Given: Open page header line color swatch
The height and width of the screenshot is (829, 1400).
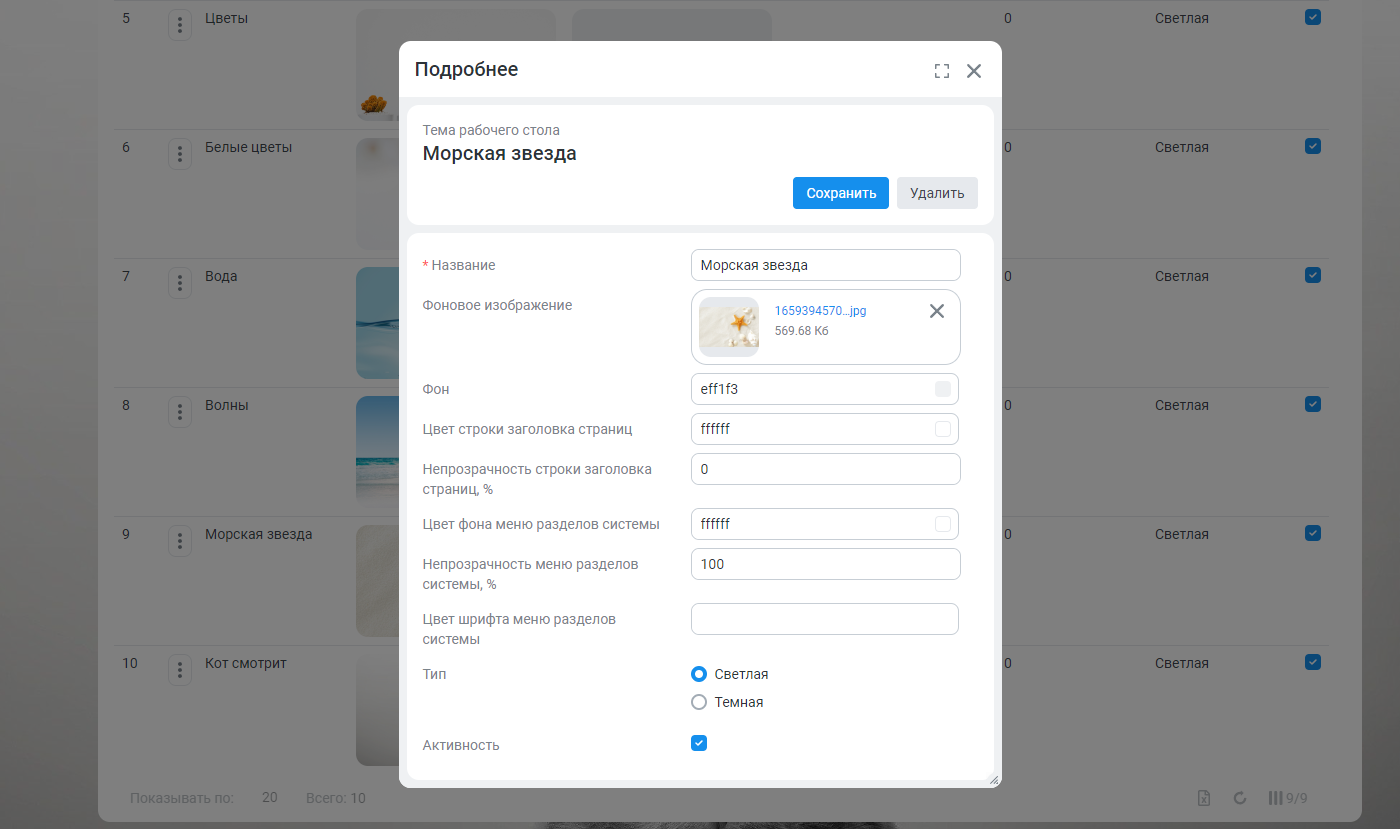Looking at the screenshot, I should [943, 429].
